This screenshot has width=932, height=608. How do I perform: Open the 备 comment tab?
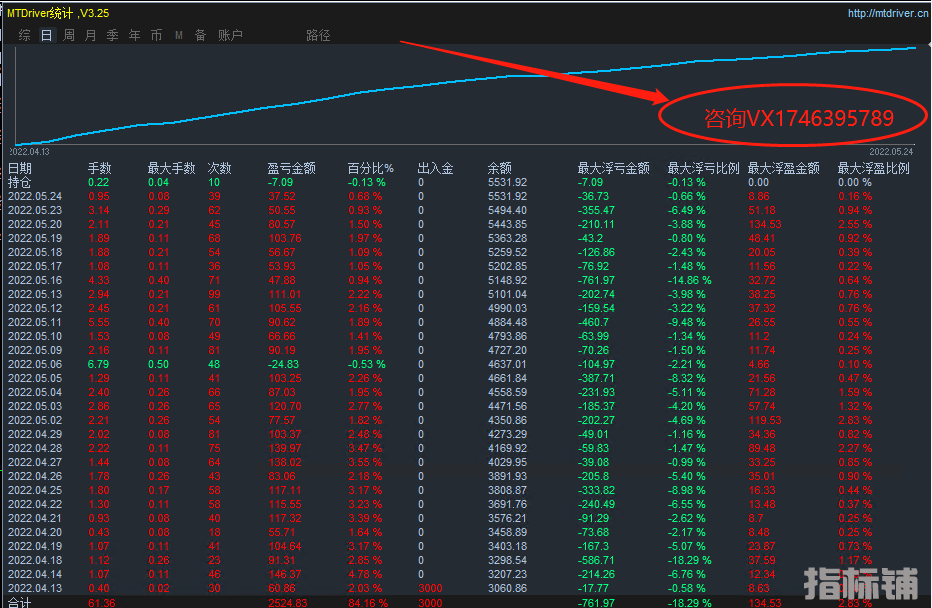(200, 36)
